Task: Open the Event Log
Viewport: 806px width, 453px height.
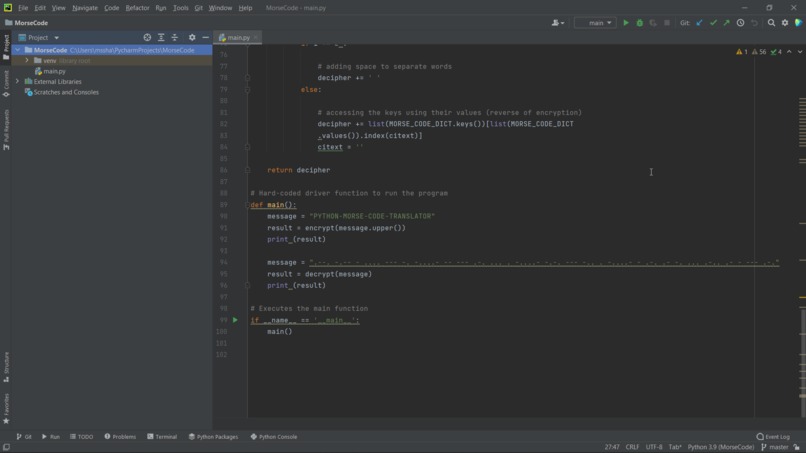Action: point(773,437)
